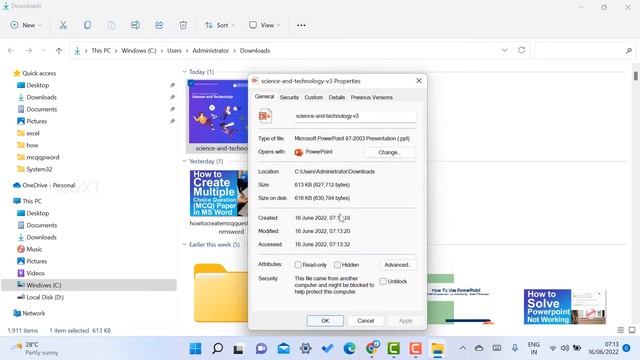Go back with the back arrow
This screenshot has height=360, width=640.
(x=11, y=51)
